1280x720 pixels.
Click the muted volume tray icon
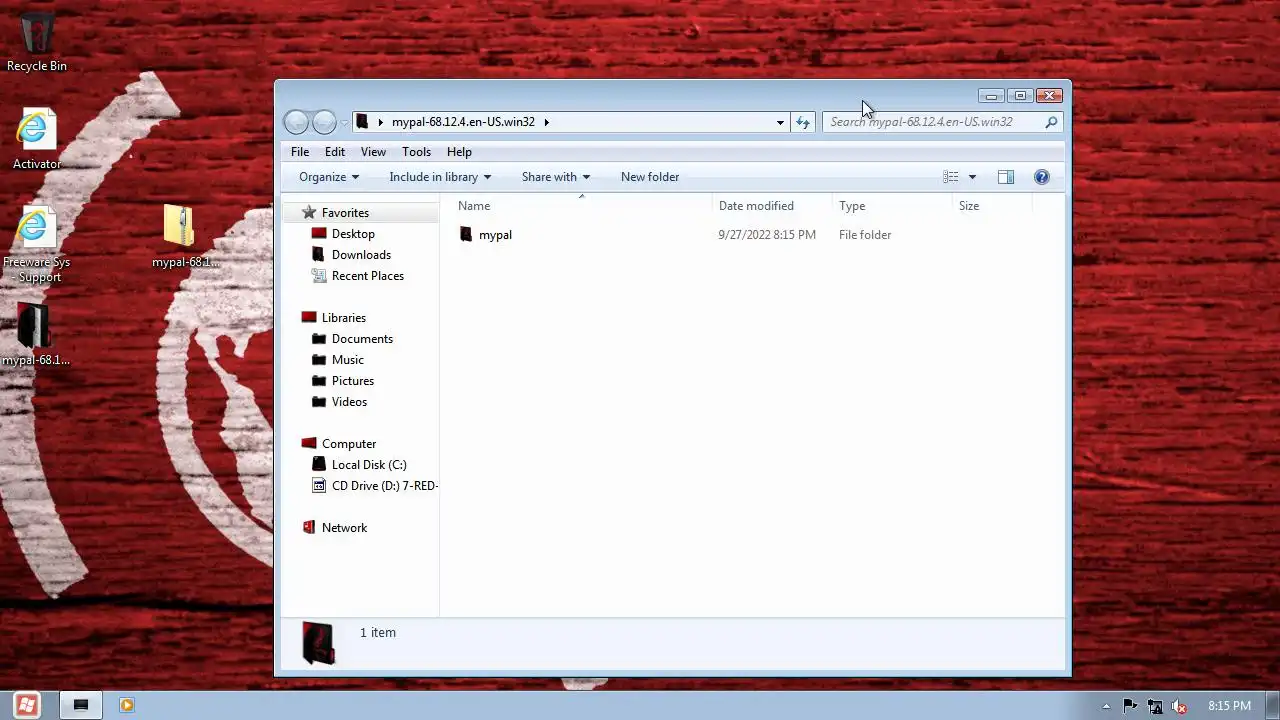click(x=1179, y=706)
